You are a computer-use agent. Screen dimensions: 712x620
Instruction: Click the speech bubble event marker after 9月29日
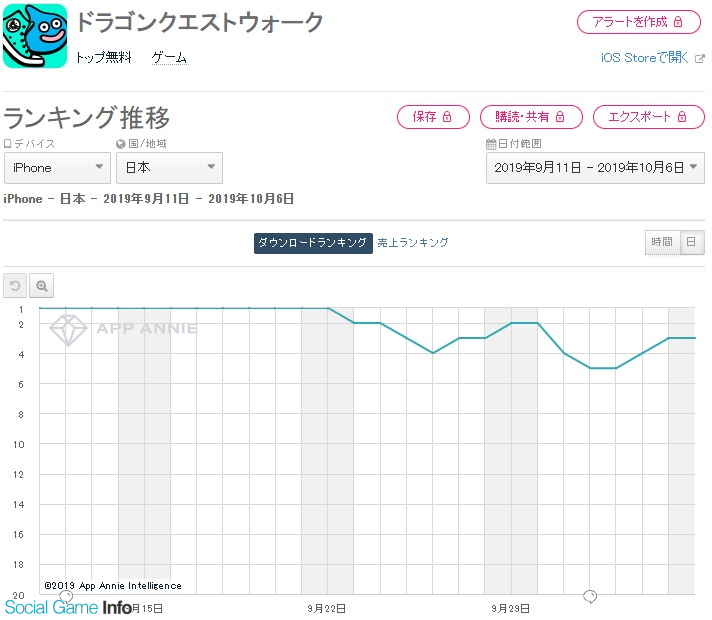[x=590, y=596]
